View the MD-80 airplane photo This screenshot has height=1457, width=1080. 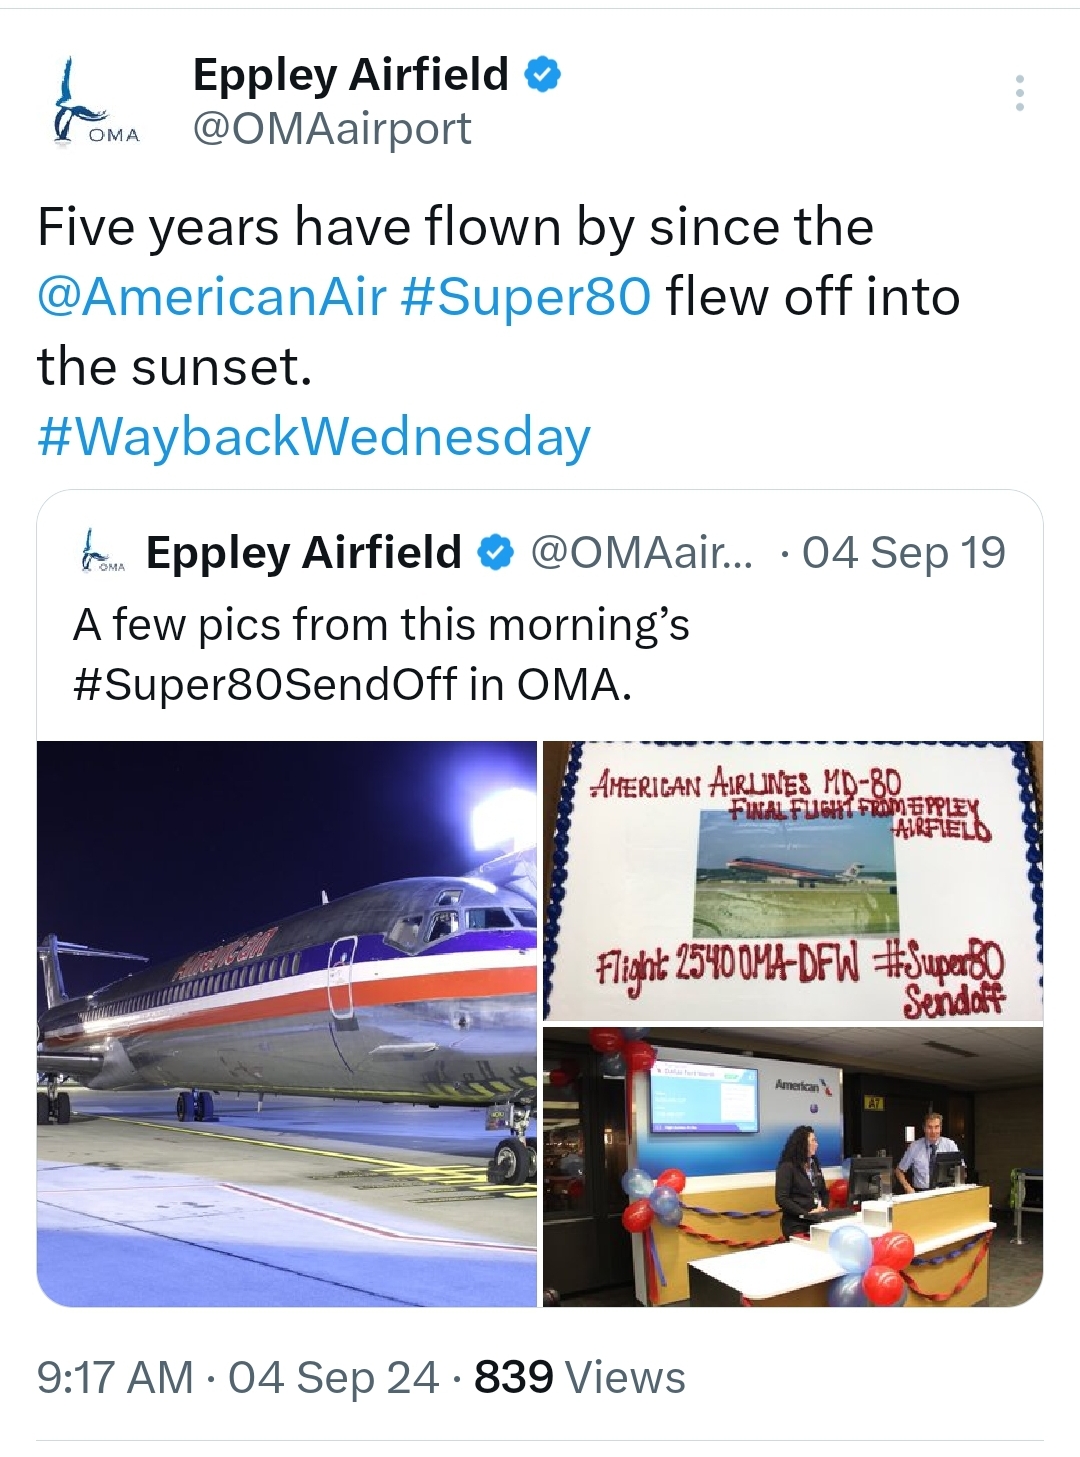pyautogui.click(x=287, y=1023)
